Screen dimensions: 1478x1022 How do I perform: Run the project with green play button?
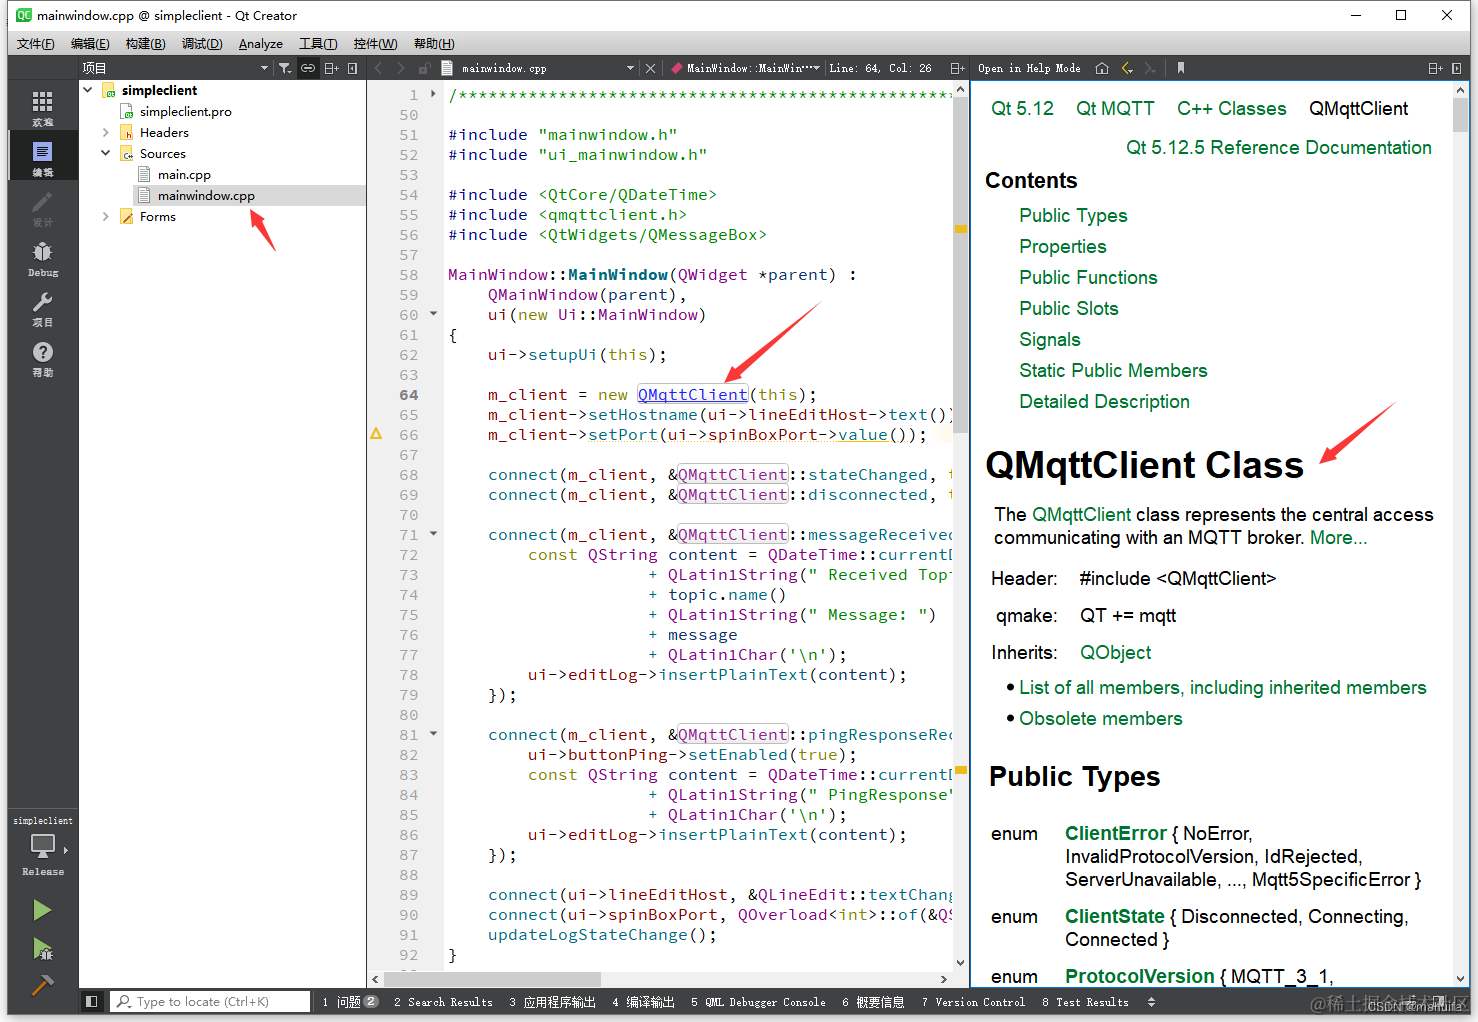click(x=42, y=910)
